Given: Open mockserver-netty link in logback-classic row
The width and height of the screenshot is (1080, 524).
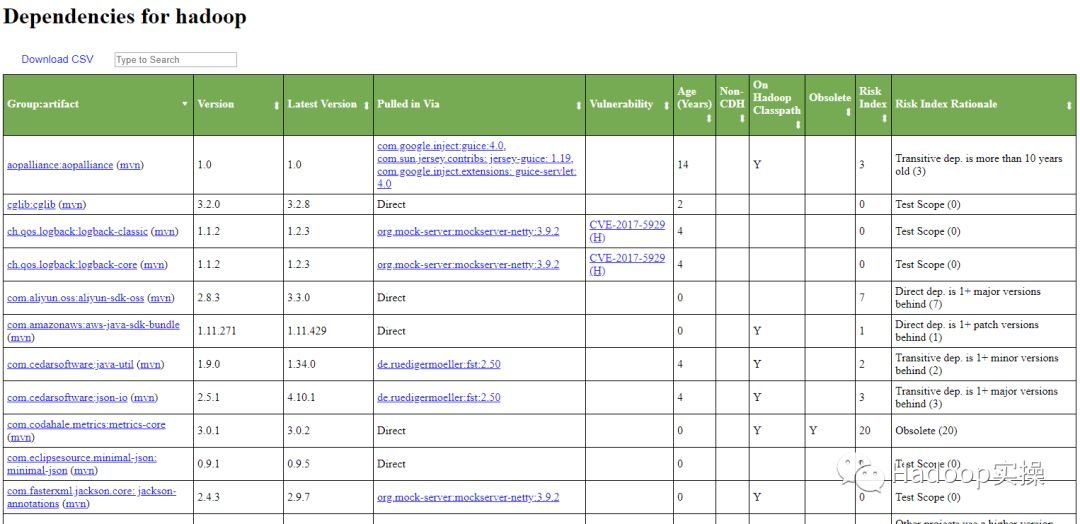Looking at the screenshot, I should click(x=468, y=231).
